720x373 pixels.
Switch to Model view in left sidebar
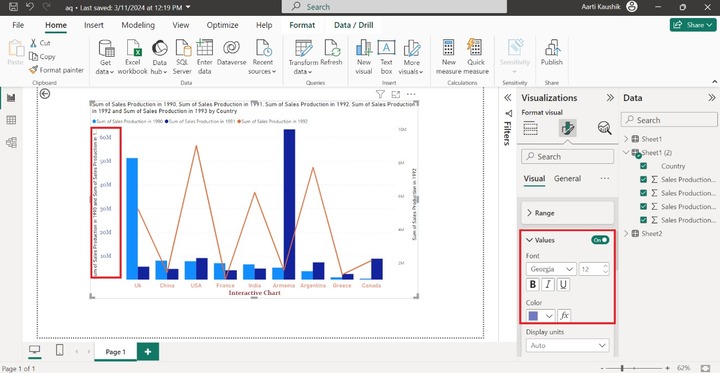coord(11,142)
